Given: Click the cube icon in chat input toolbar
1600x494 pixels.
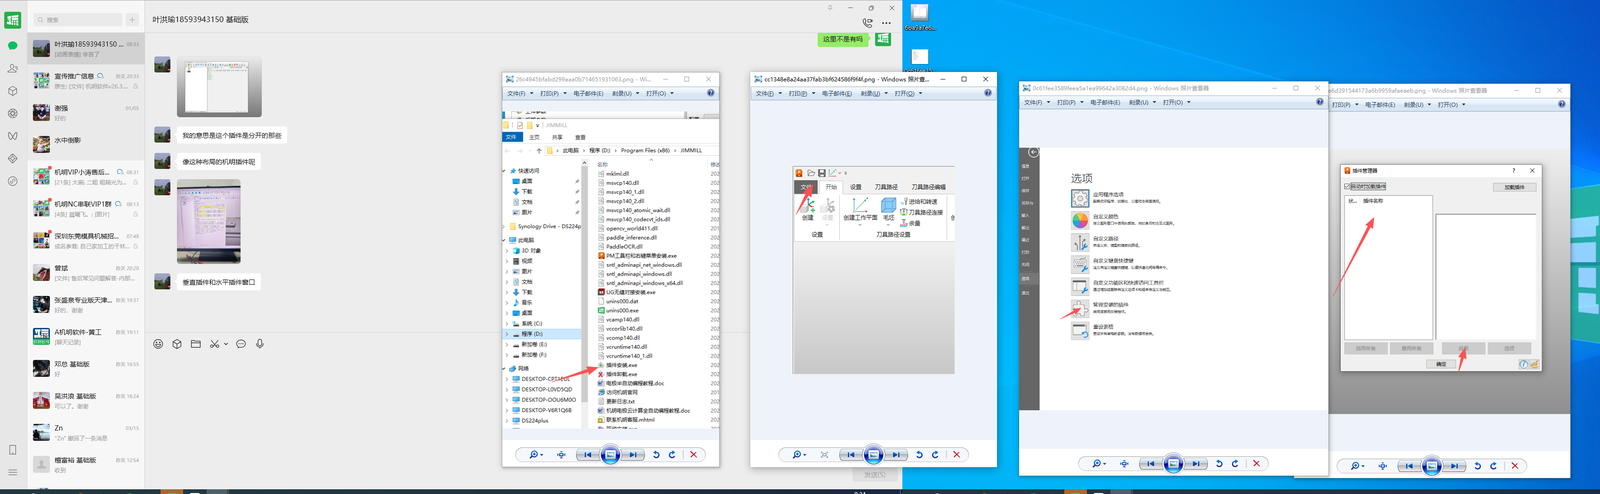Looking at the screenshot, I should click(x=177, y=344).
